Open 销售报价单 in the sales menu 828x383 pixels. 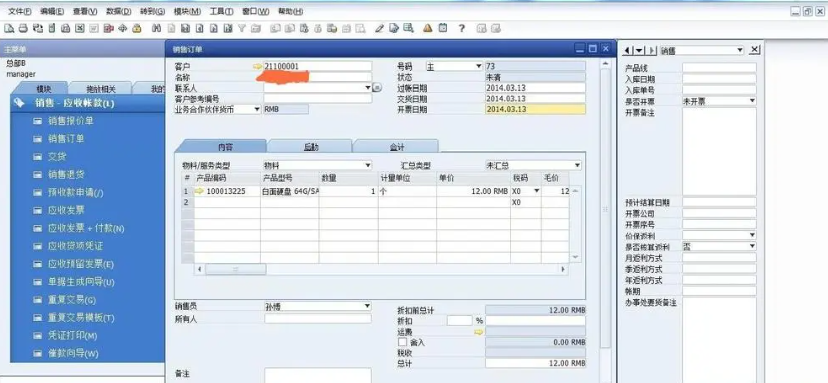(x=71, y=121)
